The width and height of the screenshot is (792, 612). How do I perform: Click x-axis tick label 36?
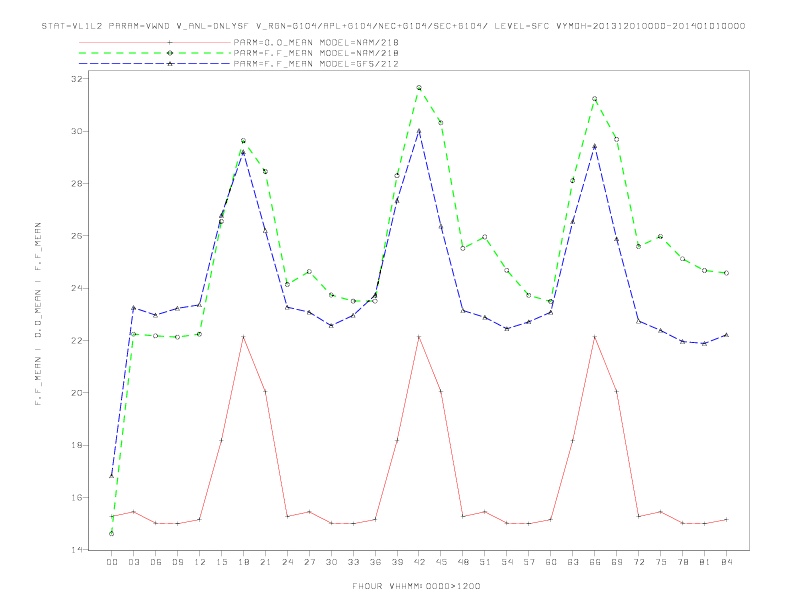pyautogui.click(x=375, y=562)
